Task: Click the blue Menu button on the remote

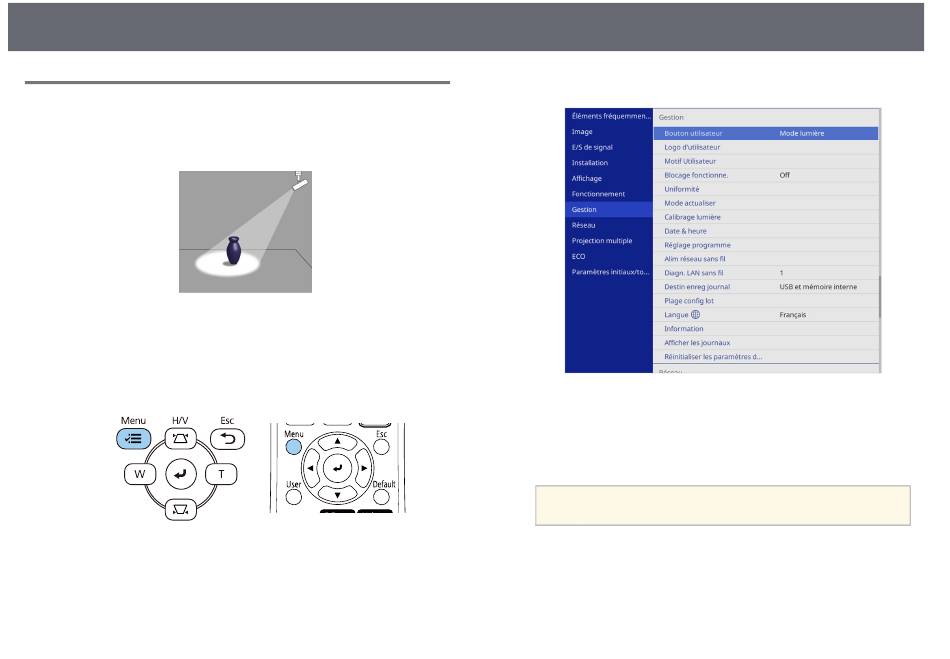Action: pos(293,447)
